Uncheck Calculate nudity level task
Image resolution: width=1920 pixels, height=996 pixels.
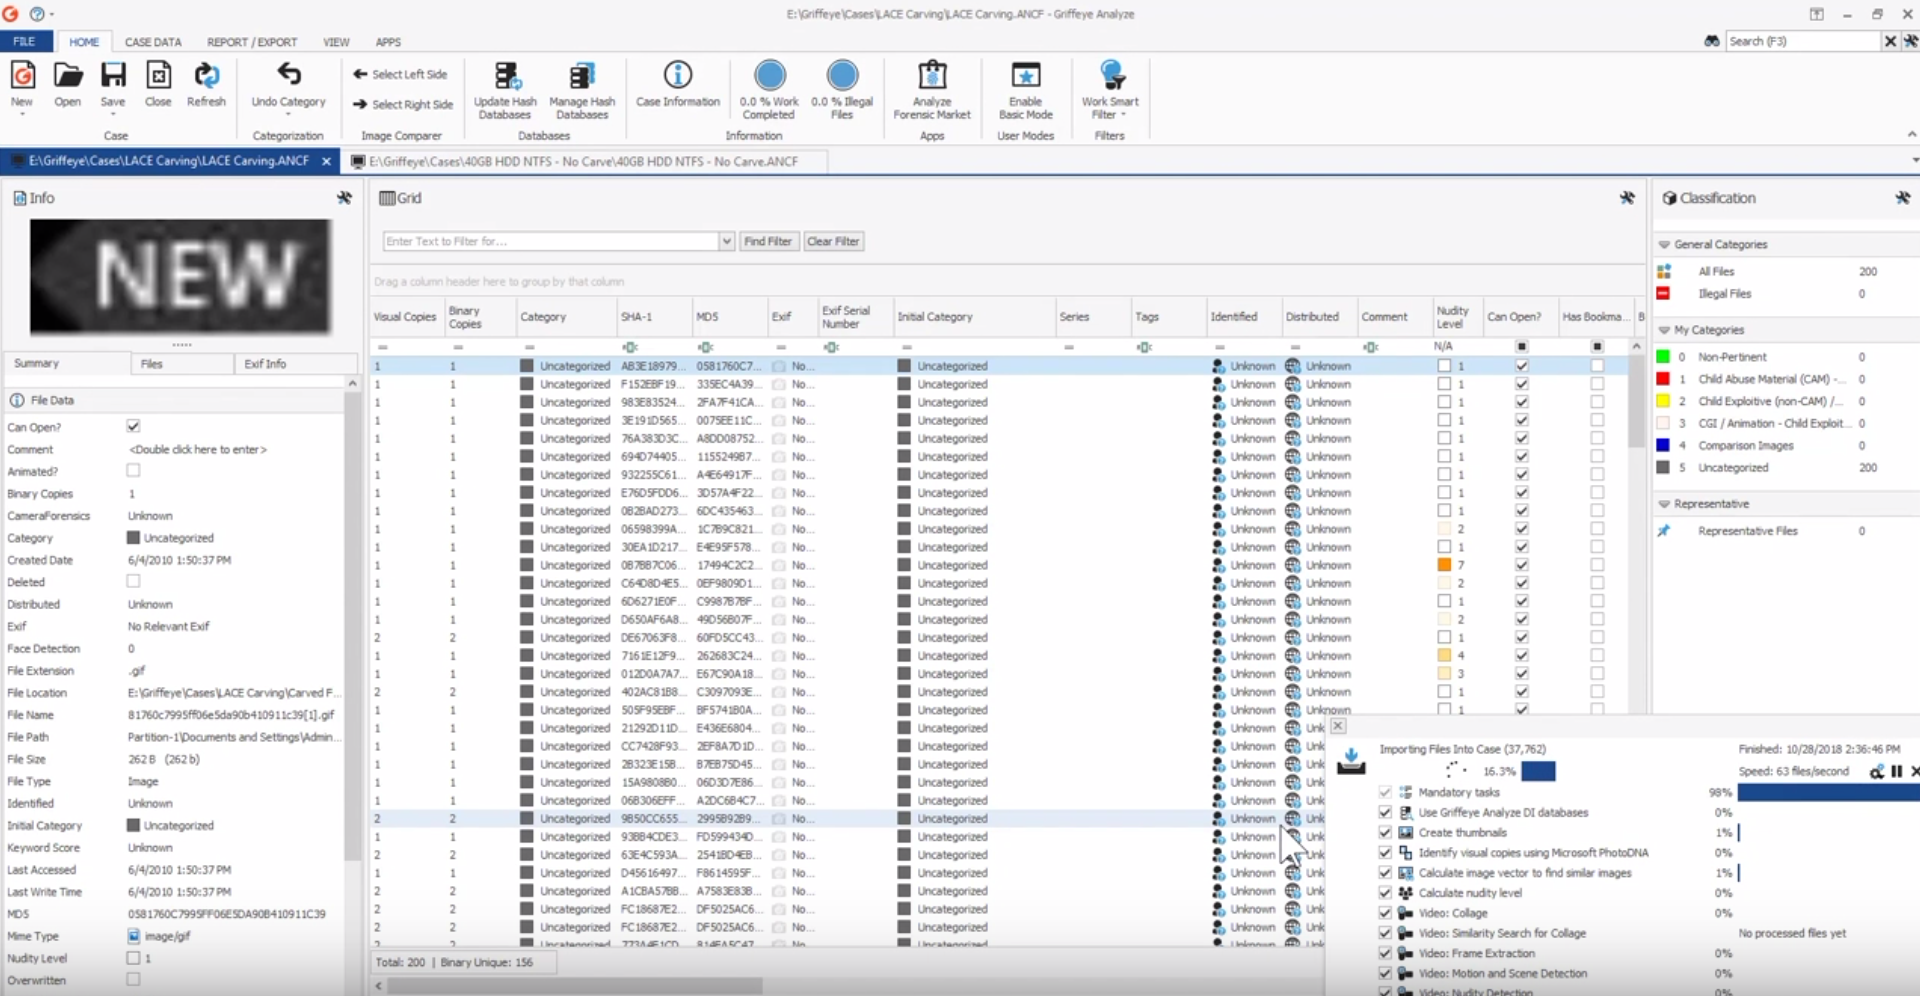tap(1385, 893)
